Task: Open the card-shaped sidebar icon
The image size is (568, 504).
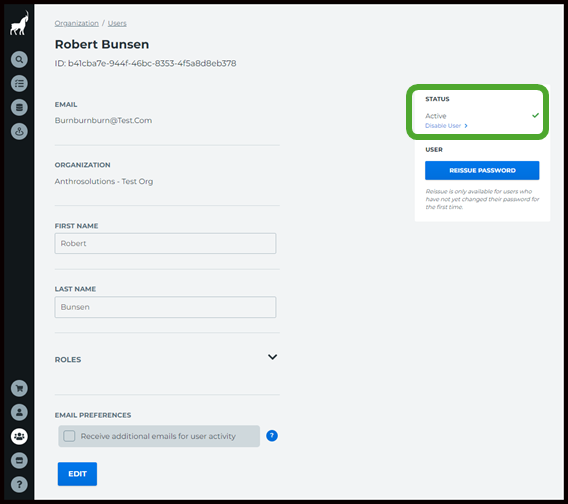Action: (19, 461)
